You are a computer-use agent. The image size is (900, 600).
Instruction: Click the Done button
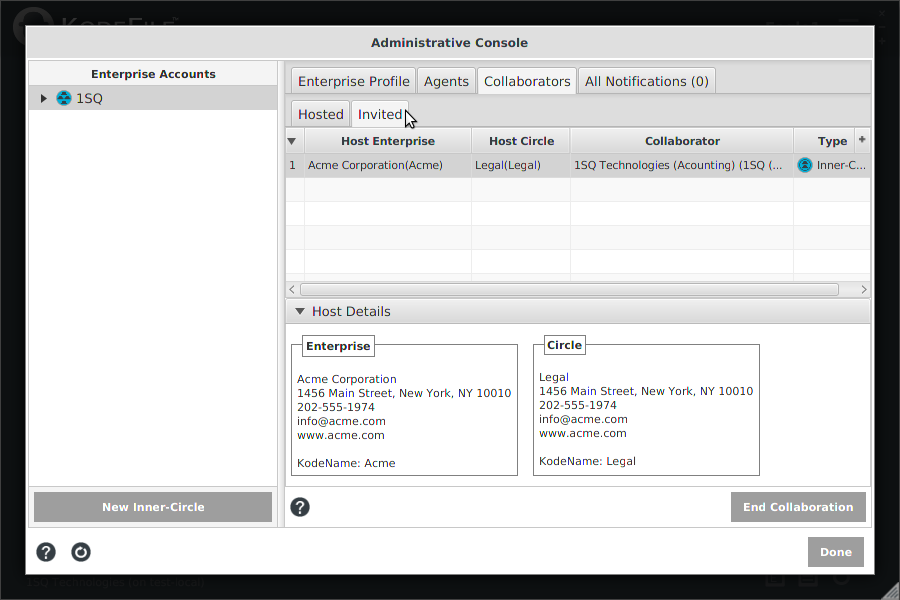coord(836,552)
